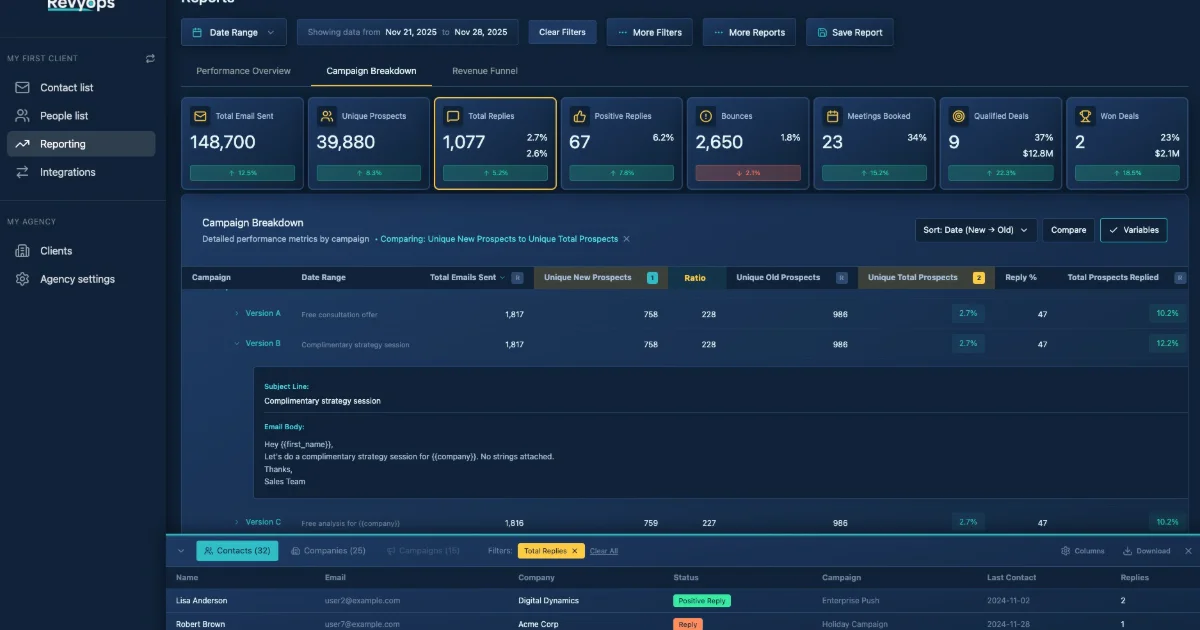Click the Clear Filters button
Screen dimensions: 1200x630
coord(562,32)
